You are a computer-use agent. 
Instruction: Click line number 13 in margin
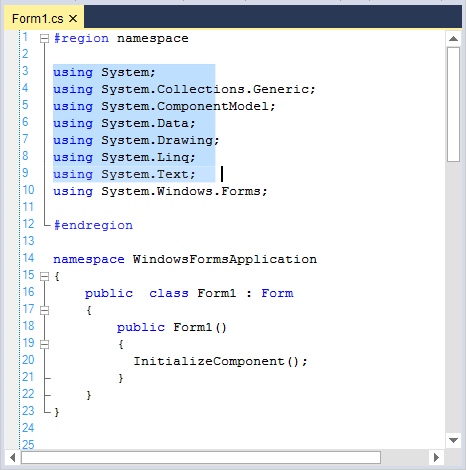[x=29, y=241]
